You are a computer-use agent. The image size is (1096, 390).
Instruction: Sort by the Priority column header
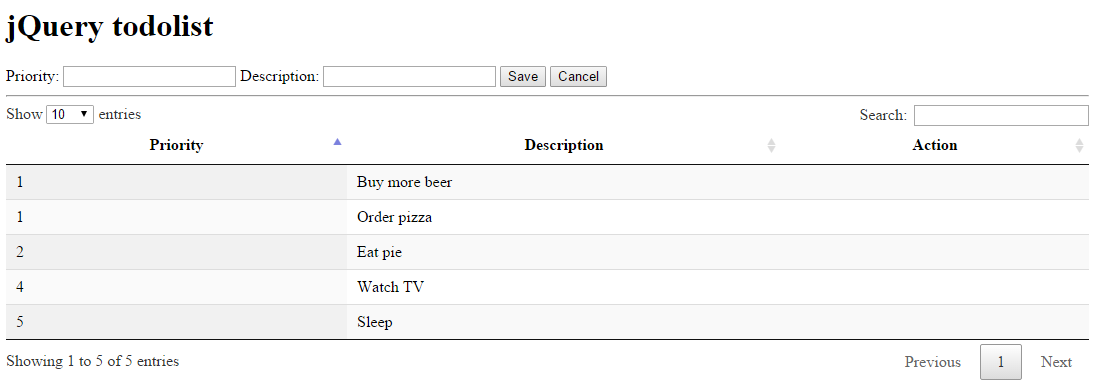[176, 145]
